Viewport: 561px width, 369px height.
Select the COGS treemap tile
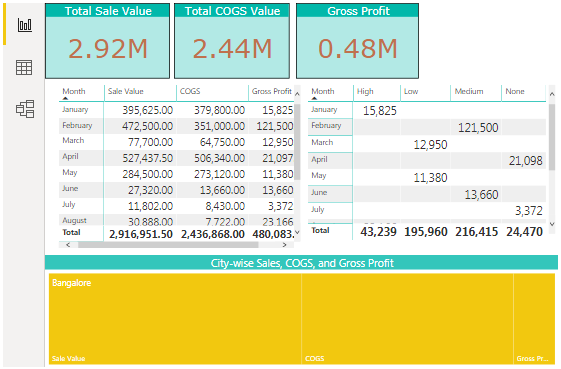click(x=408, y=319)
